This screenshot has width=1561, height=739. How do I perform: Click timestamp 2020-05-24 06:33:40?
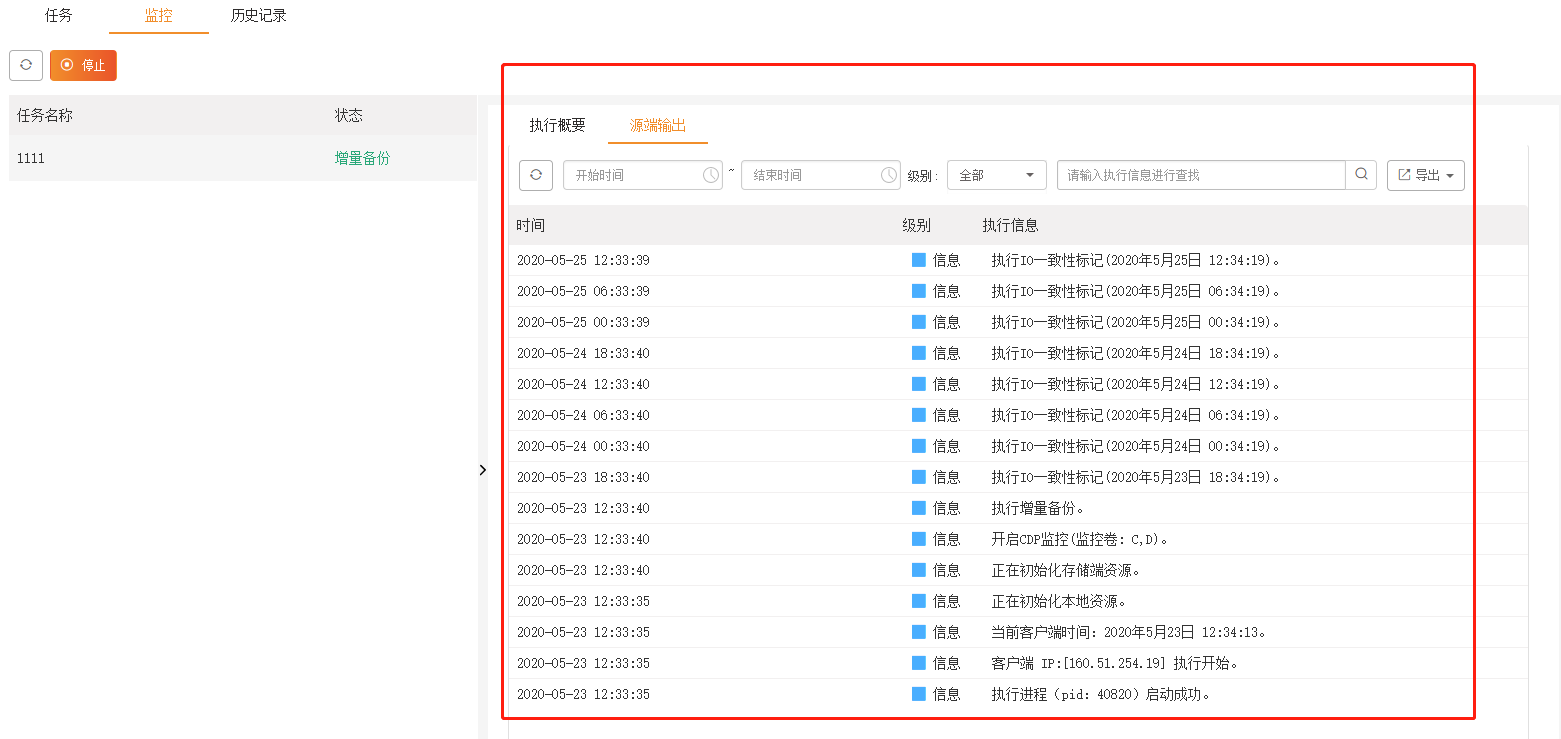coord(583,415)
